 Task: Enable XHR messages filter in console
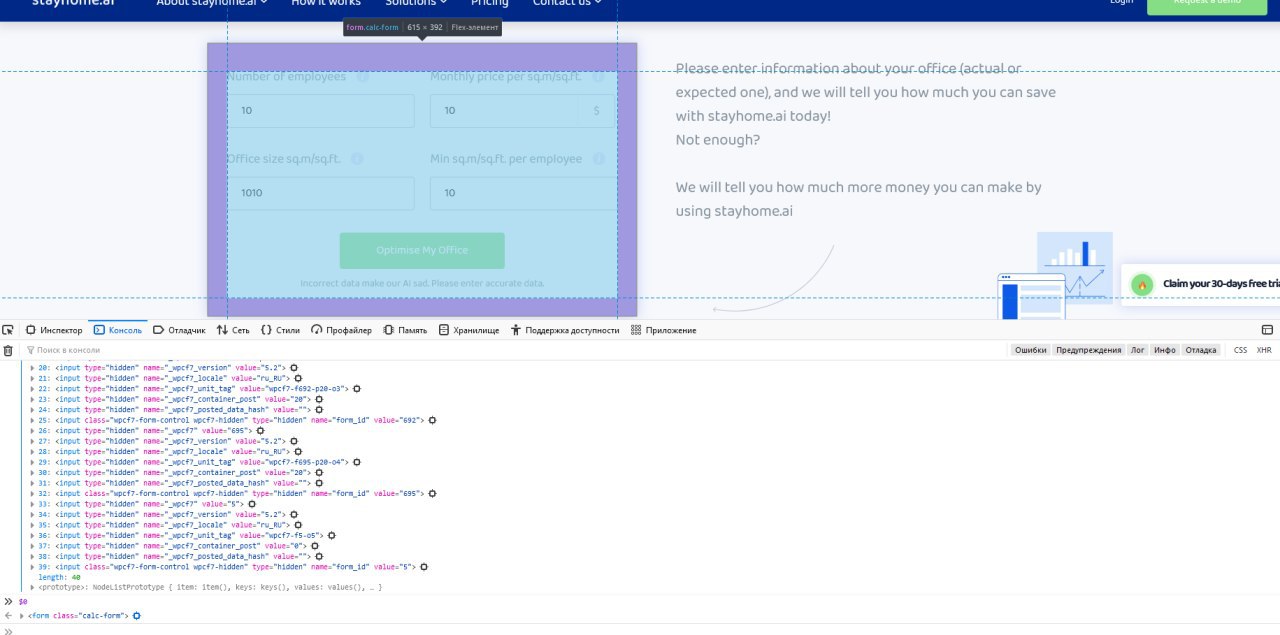(x=1264, y=350)
